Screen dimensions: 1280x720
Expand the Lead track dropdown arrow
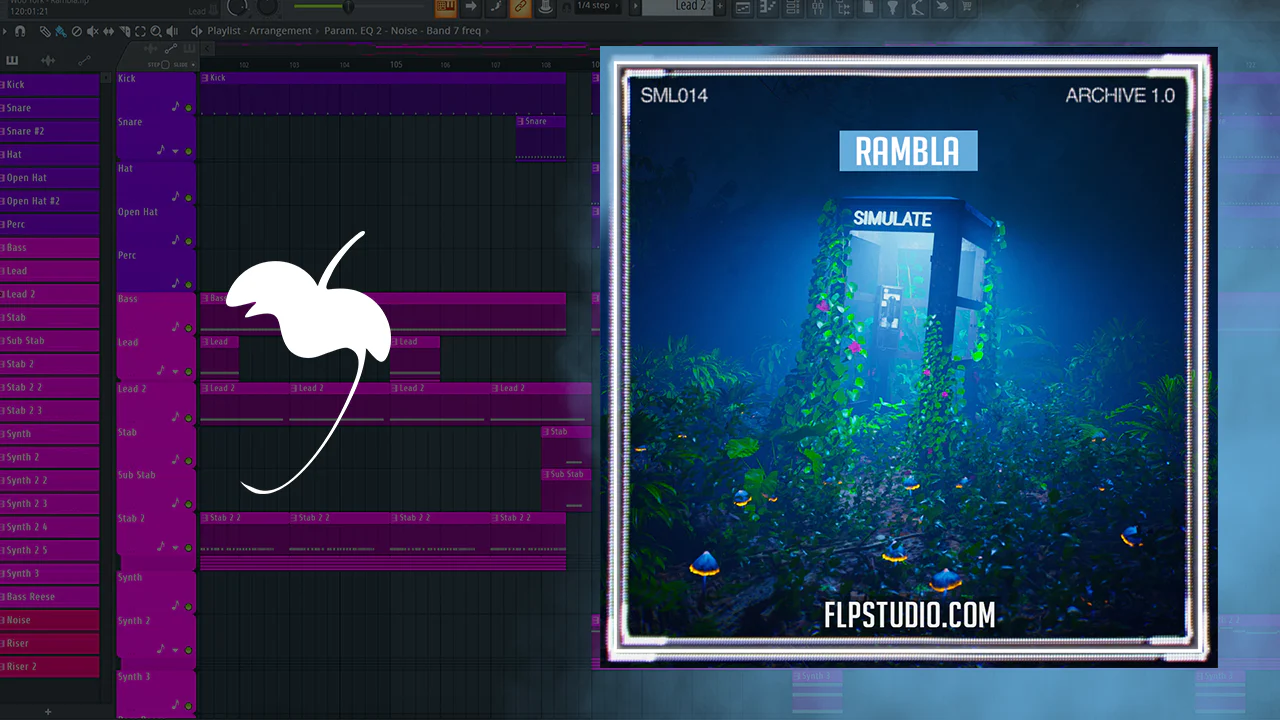(176, 372)
